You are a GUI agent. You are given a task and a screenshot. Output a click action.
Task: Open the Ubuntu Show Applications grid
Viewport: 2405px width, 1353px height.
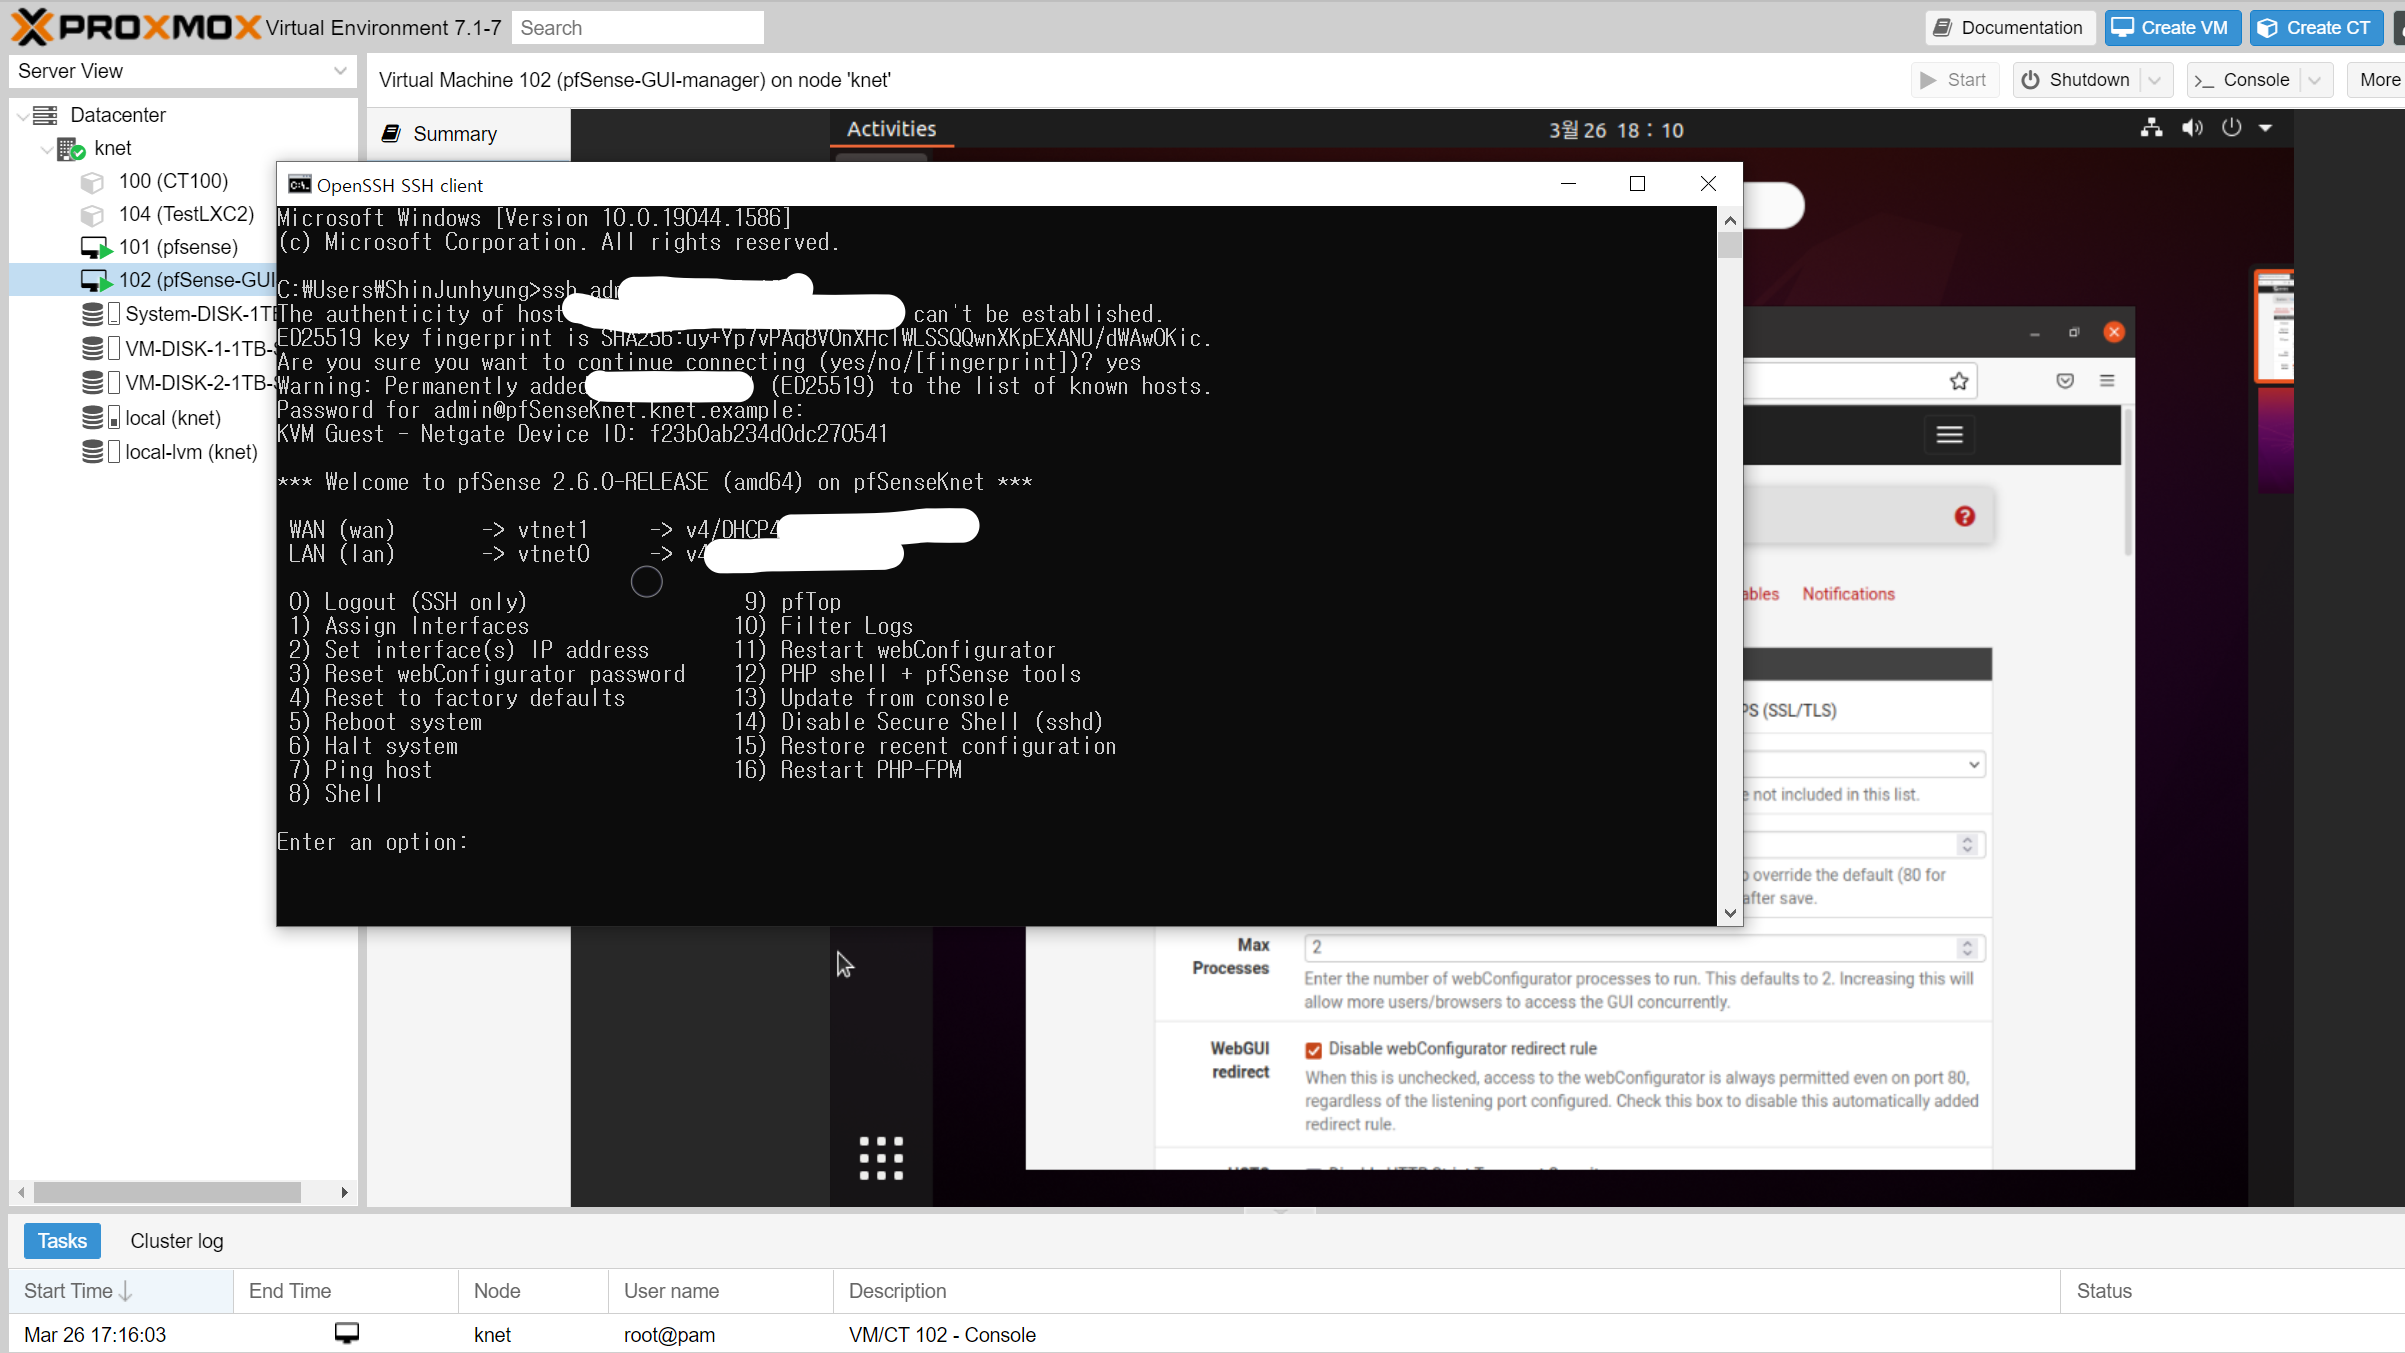tap(881, 1158)
